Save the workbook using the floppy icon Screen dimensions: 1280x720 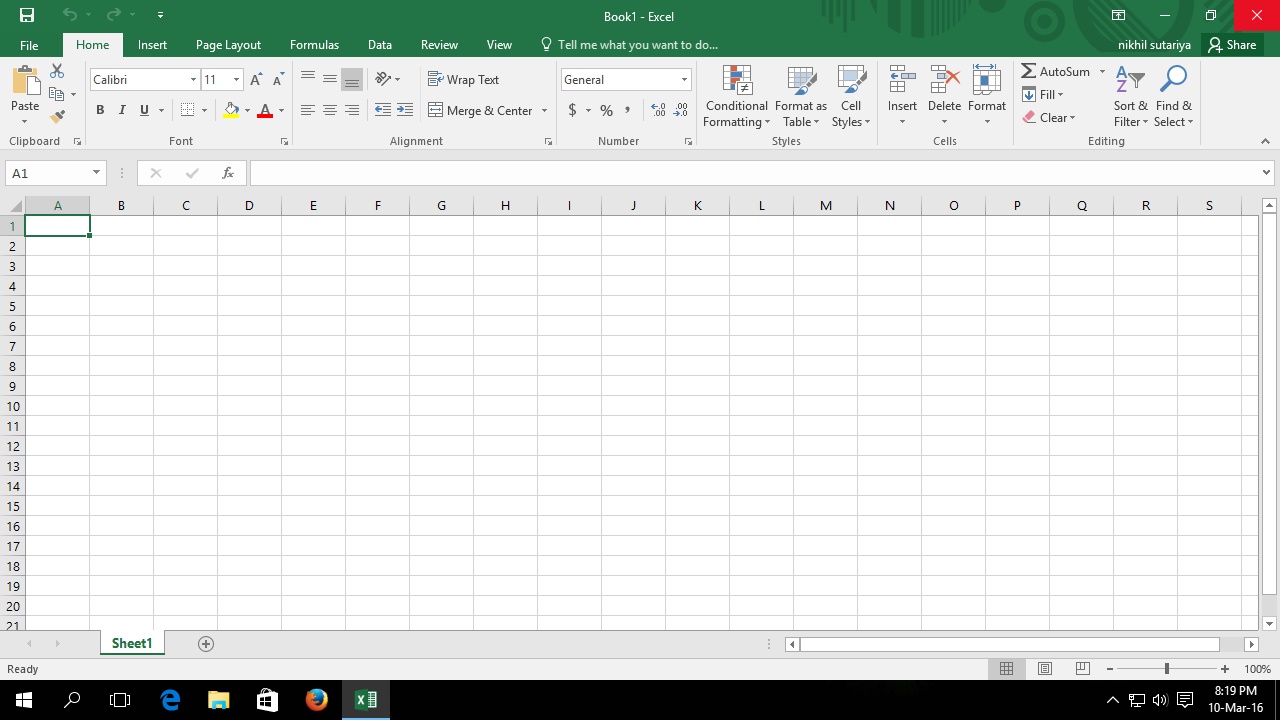pos(27,16)
